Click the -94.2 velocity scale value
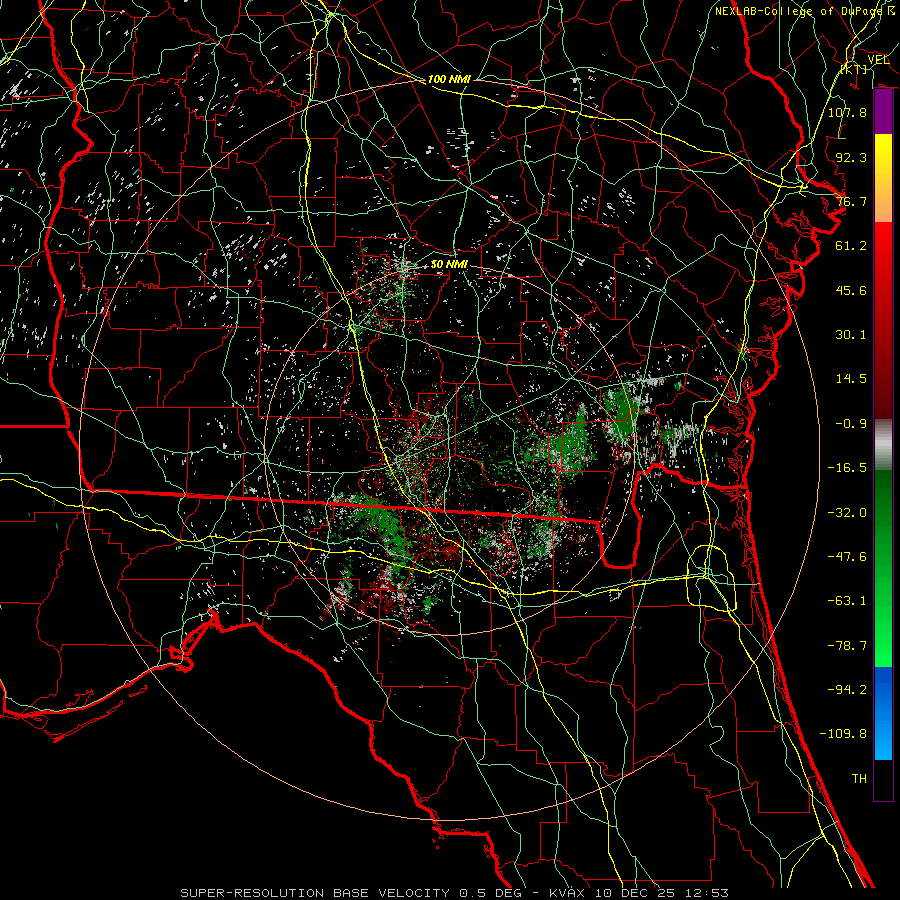The image size is (900, 900). tap(847, 690)
